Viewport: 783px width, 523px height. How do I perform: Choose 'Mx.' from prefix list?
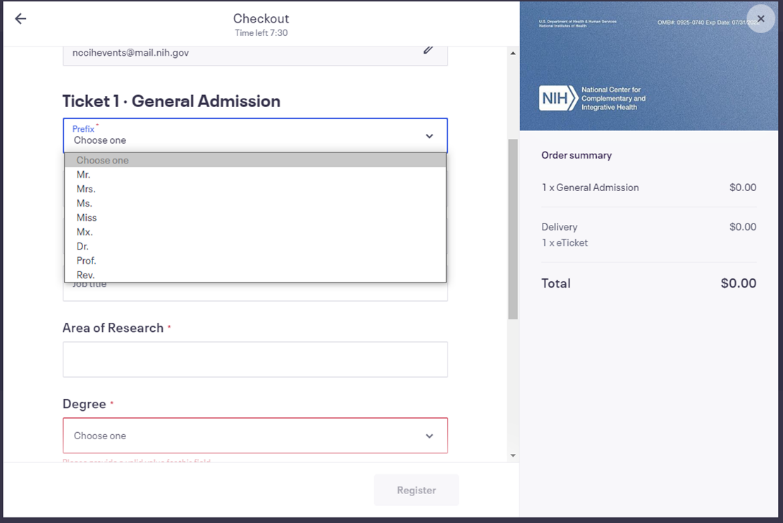pyautogui.click(x=255, y=232)
